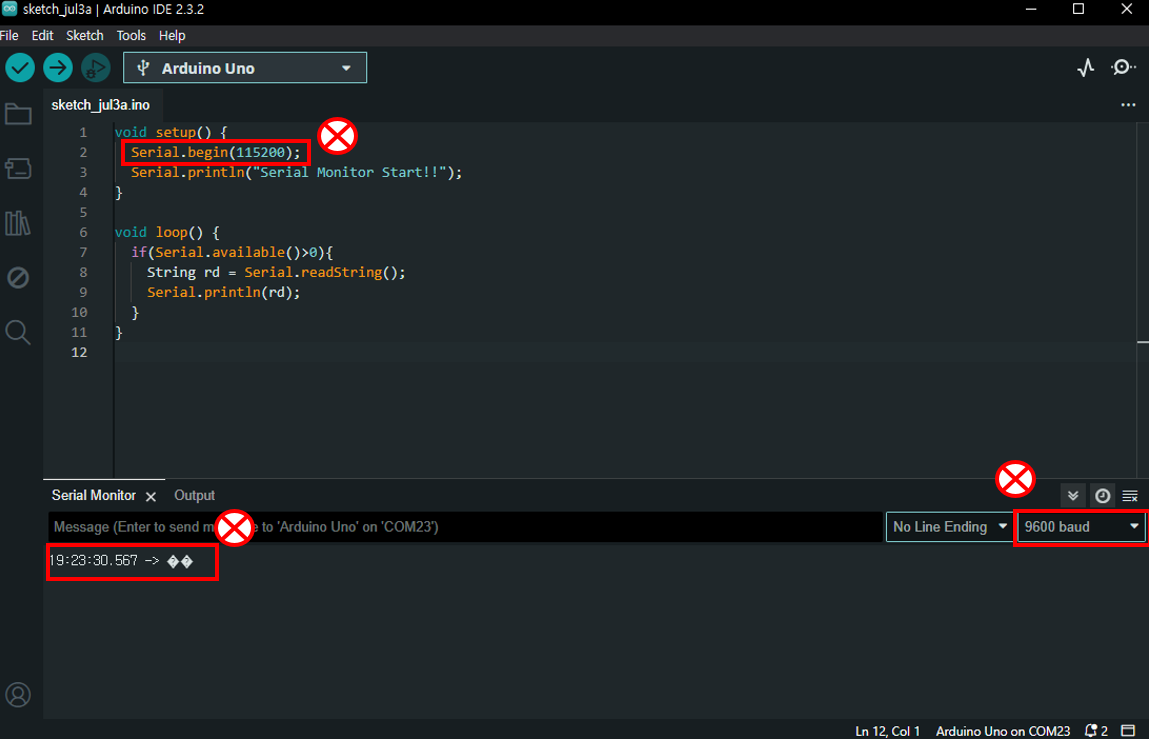1149x739 pixels.
Task: Open the Search sidebar magnifier icon
Action: (x=18, y=332)
